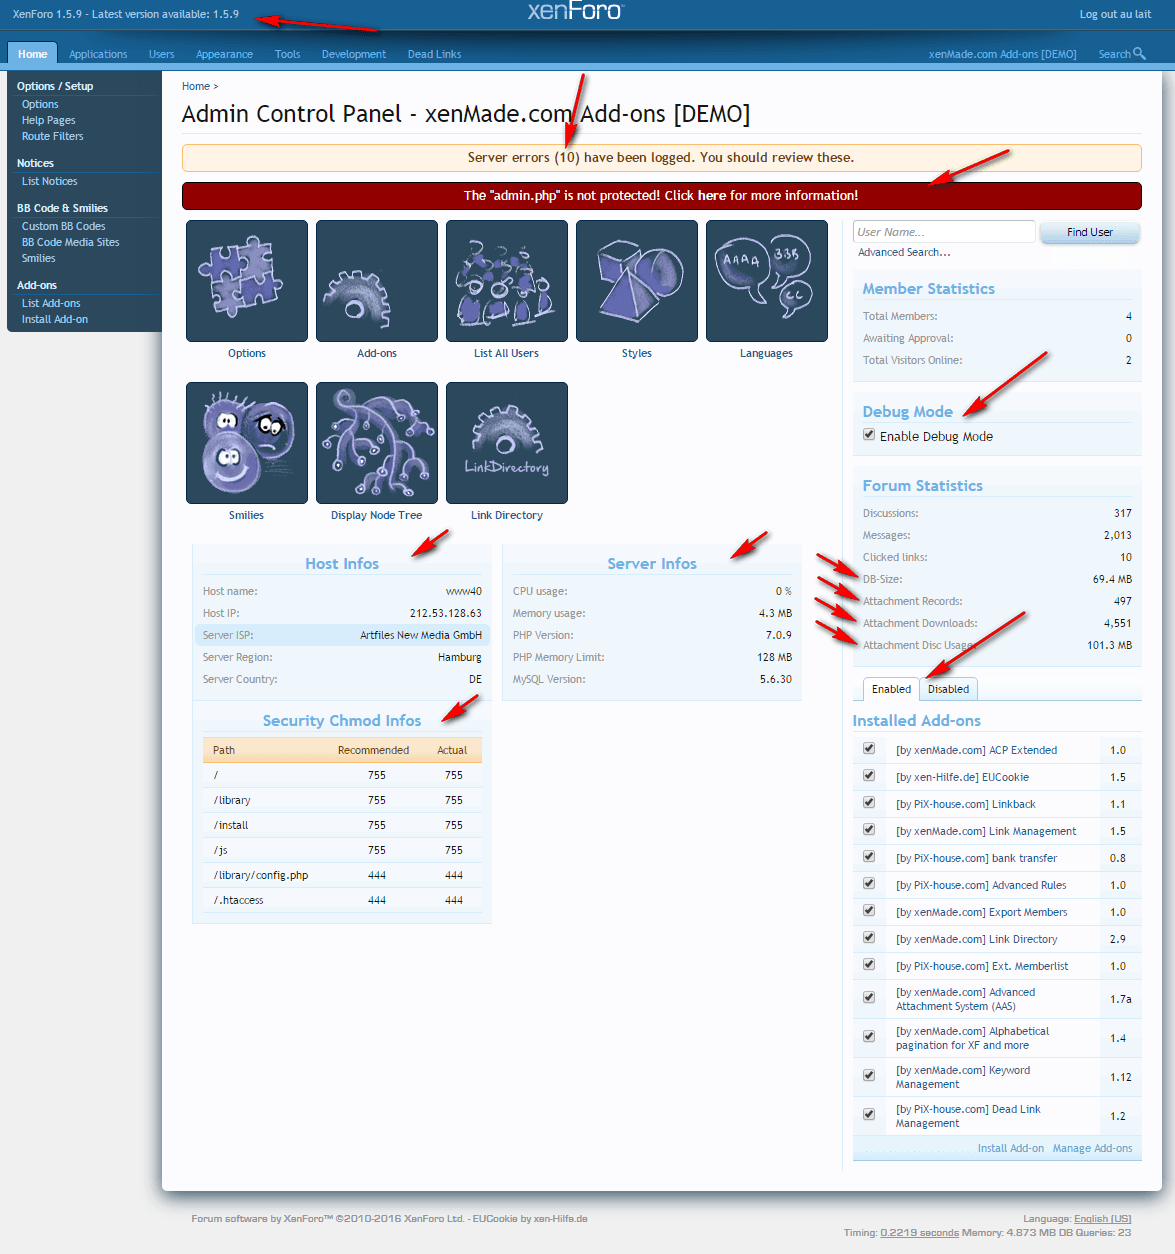This screenshot has height=1254, width=1175.
Task: Open the Tools navigation tab
Action: [287, 54]
